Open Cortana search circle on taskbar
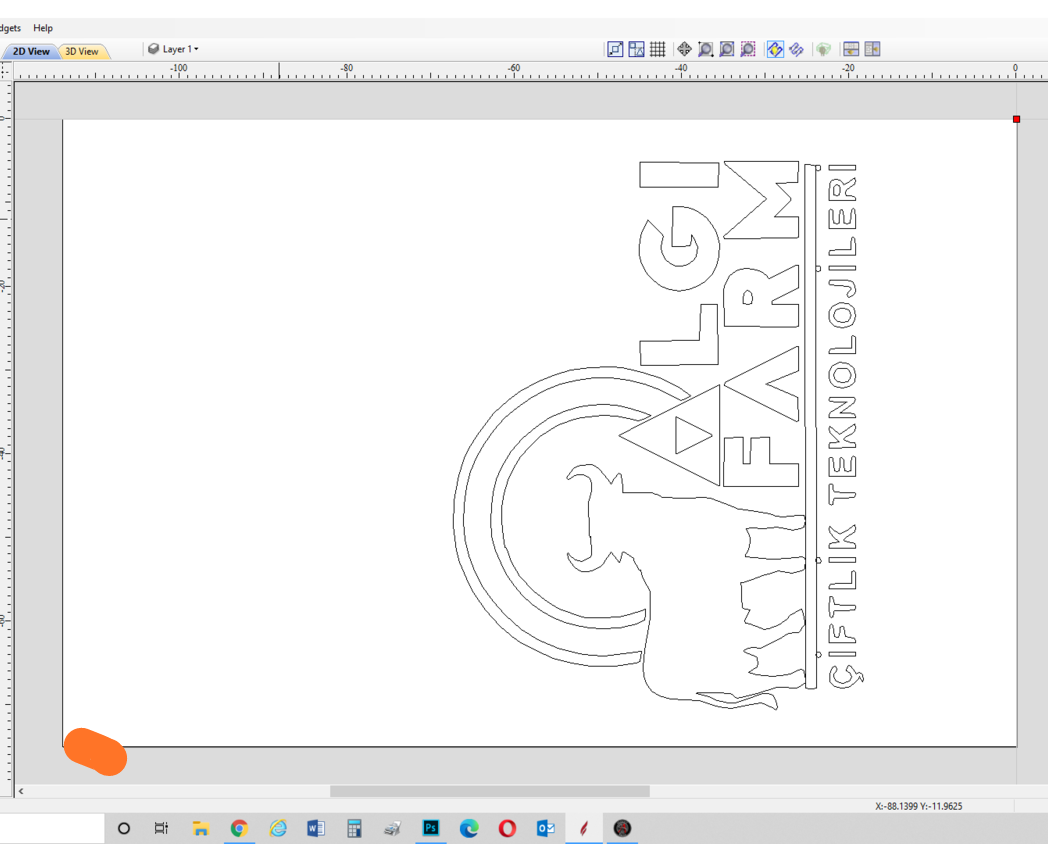The width and height of the screenshot is (1048, 844). tap(124, 829)
